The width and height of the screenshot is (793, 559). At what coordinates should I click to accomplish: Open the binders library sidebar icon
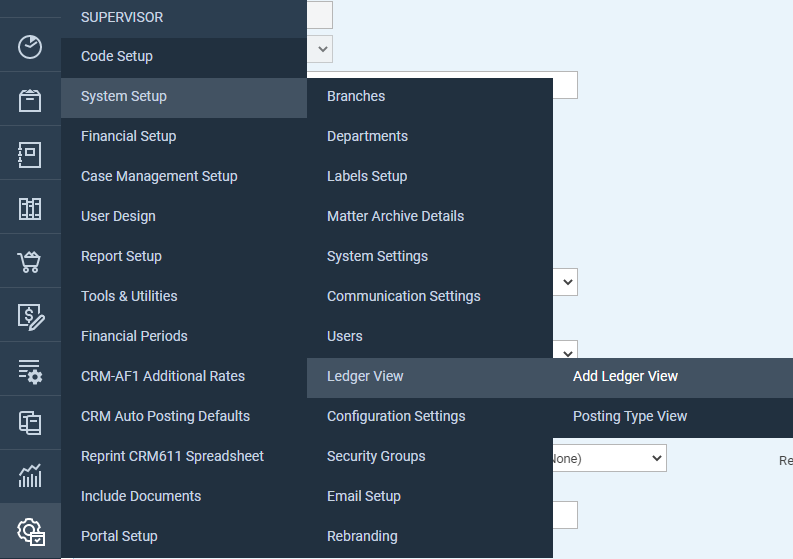click(x=30, y=208)
